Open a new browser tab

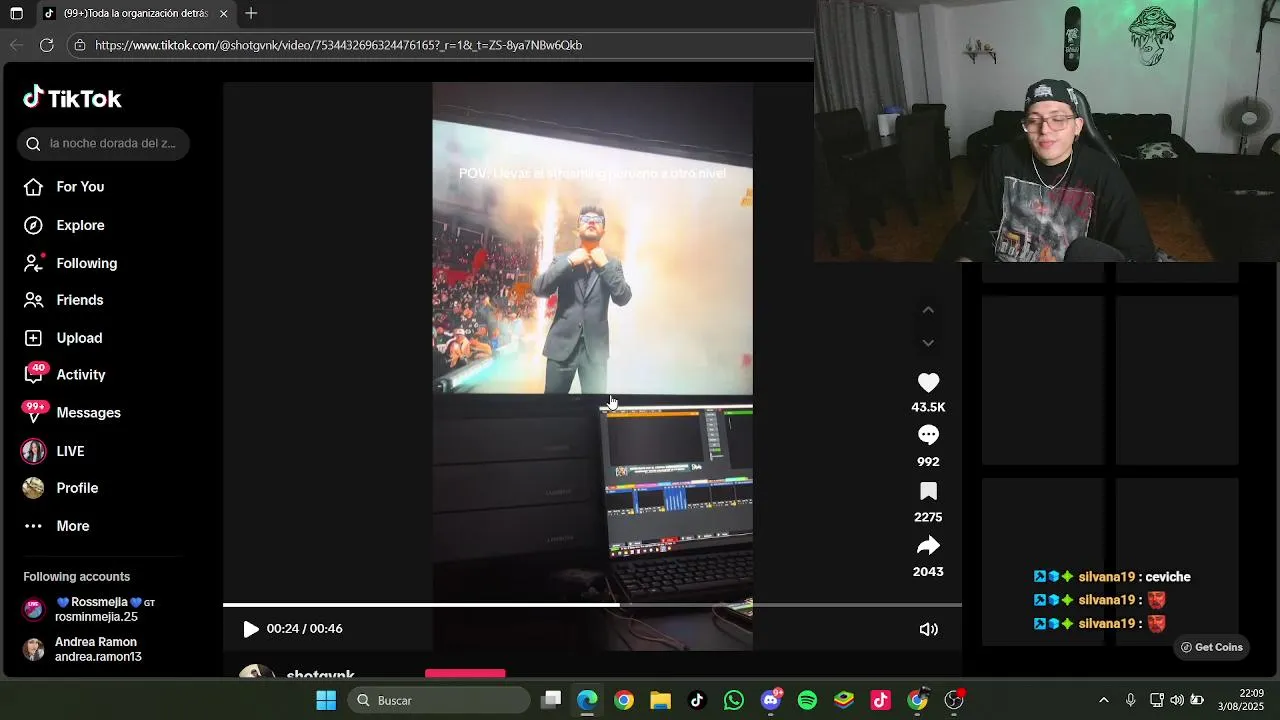click(x=251, y=13)
